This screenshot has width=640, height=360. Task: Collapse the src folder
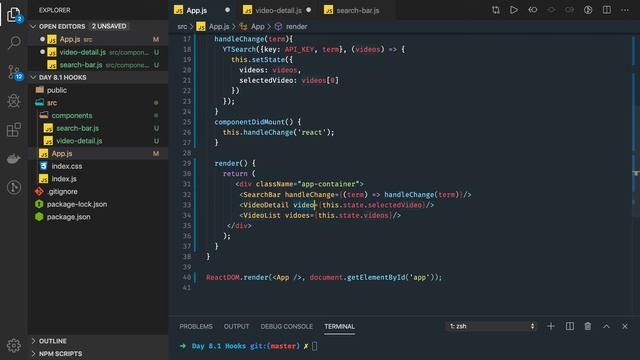[x=98, y=102]
